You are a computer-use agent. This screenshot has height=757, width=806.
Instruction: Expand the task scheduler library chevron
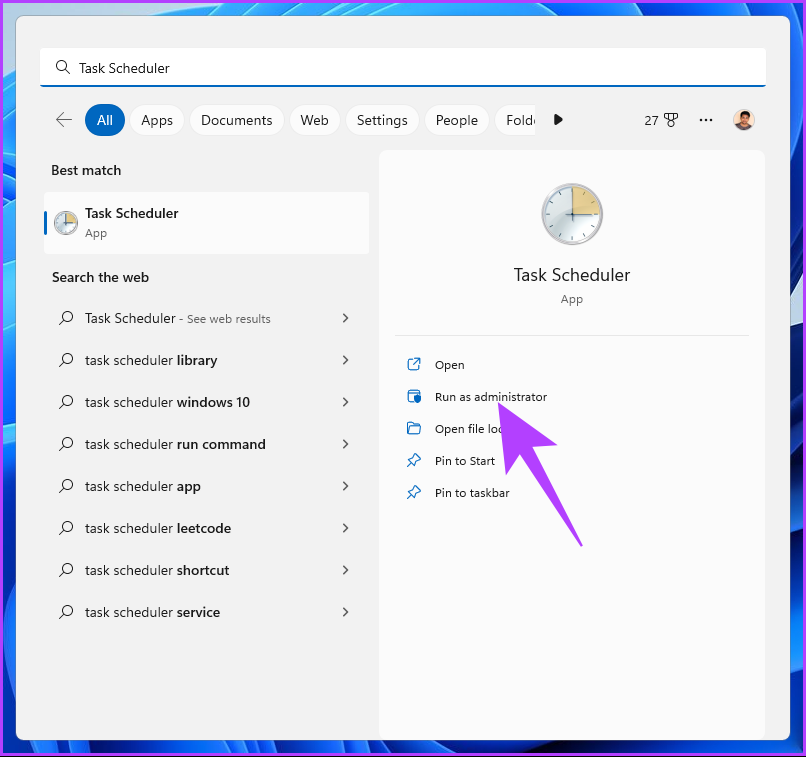(x=345, y=360)
